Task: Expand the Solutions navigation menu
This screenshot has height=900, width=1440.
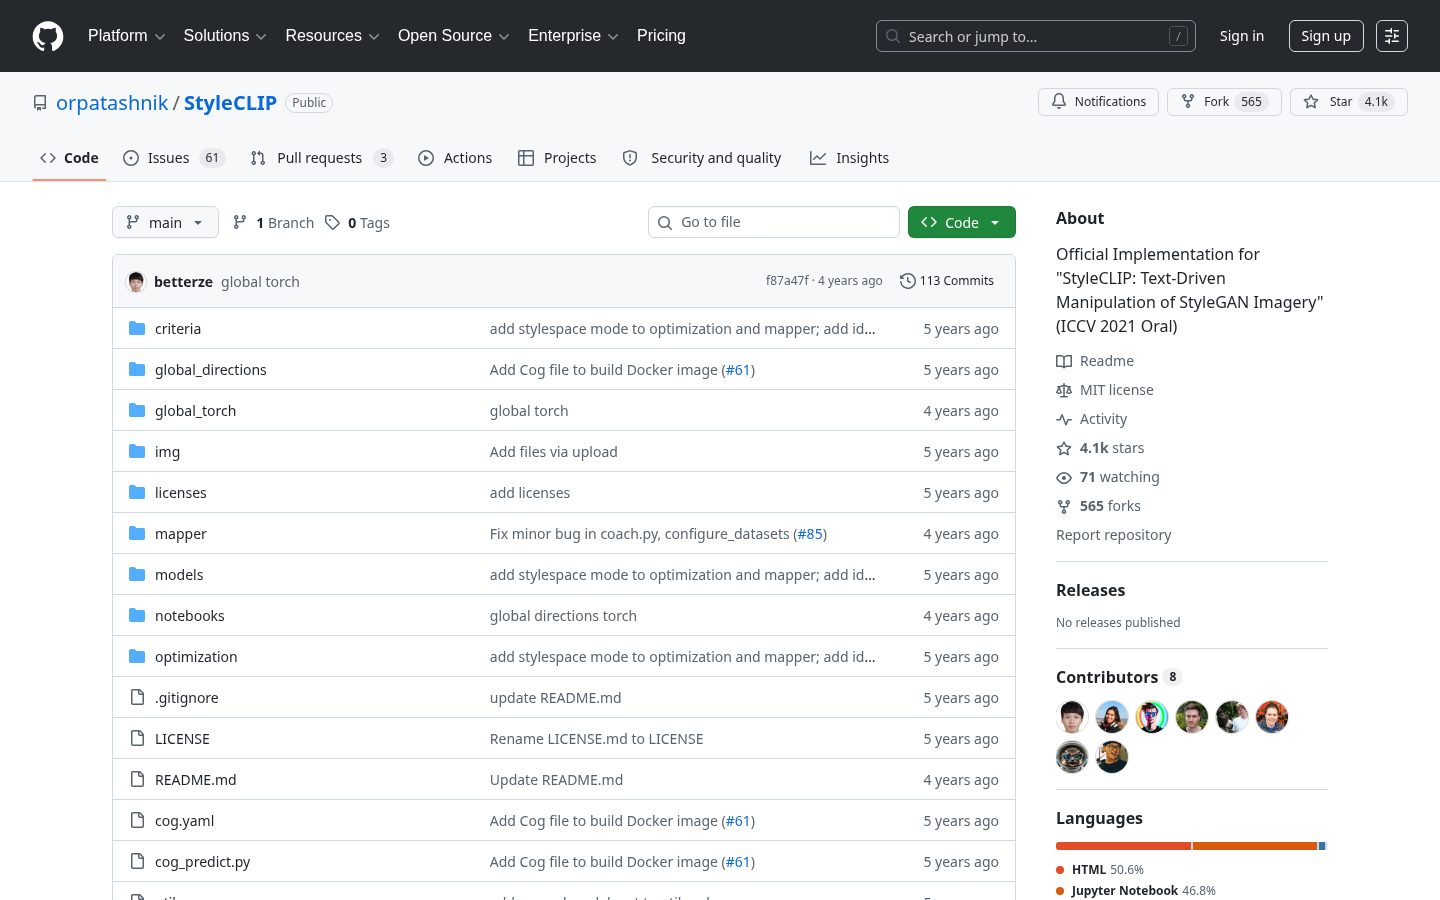Action: (x=225, y=36)
